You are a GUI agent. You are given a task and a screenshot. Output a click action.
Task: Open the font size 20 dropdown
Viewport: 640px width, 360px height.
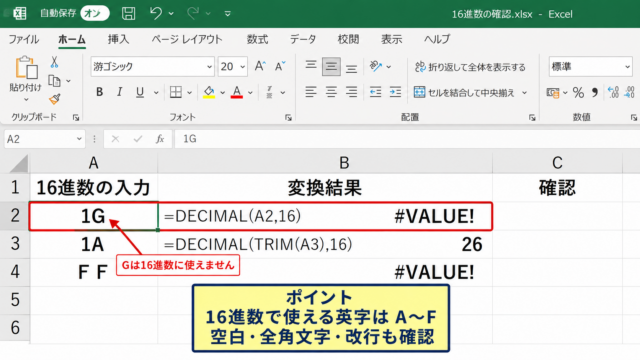tap(242, 67)
